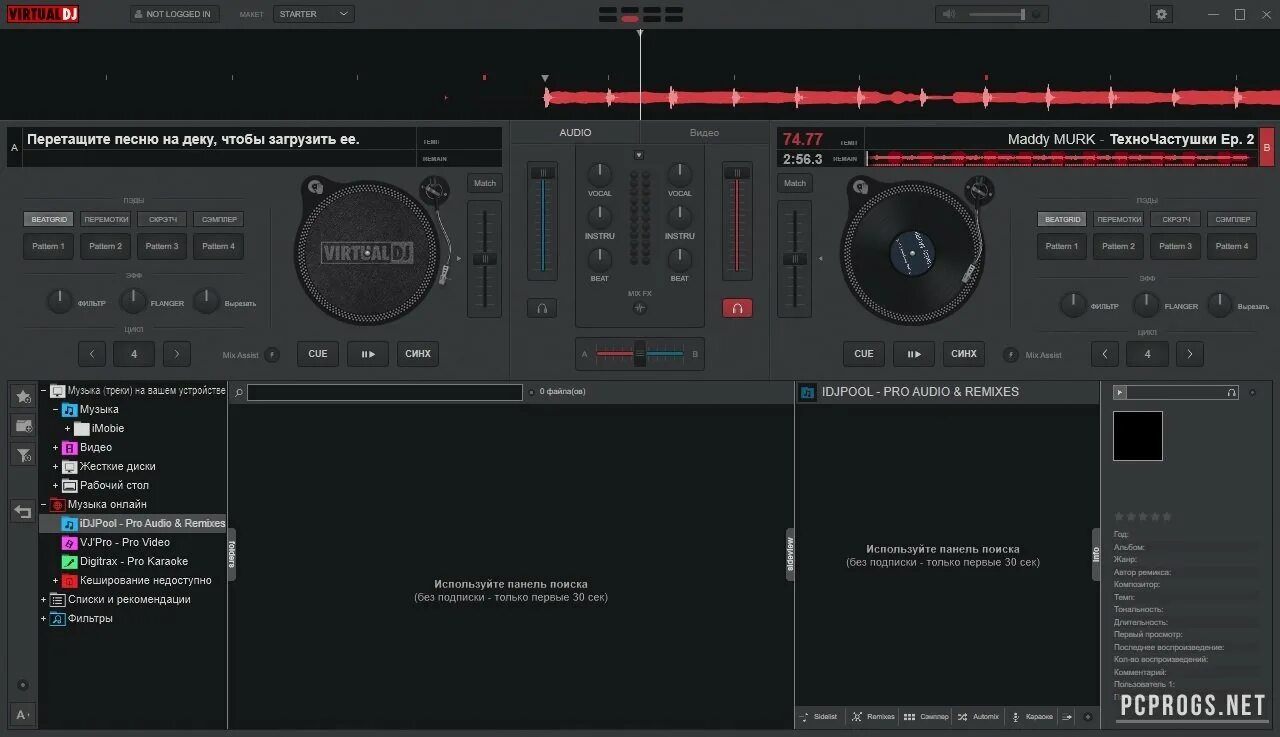This screenshot has width=1280, height=737.
Task: Open the STARTER layout dropdown
Action: tap(313, 14)
